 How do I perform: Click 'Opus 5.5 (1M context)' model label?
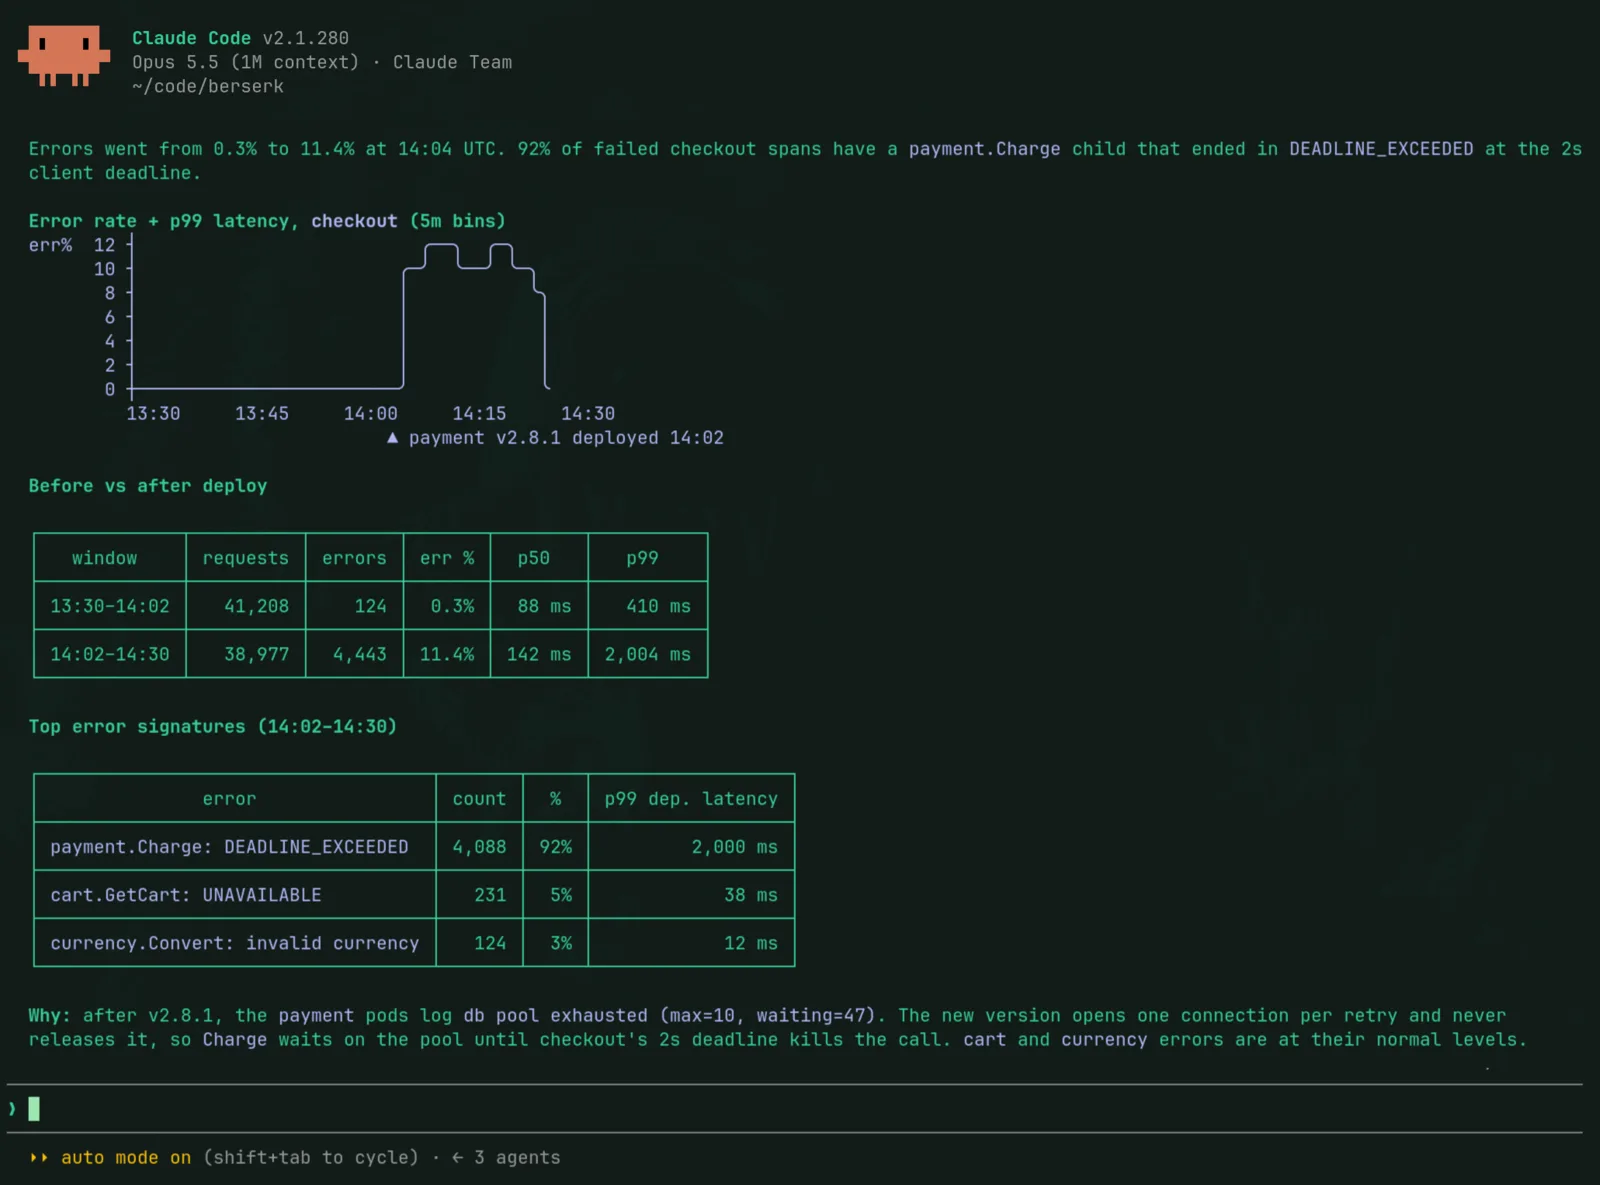[245, 62]
